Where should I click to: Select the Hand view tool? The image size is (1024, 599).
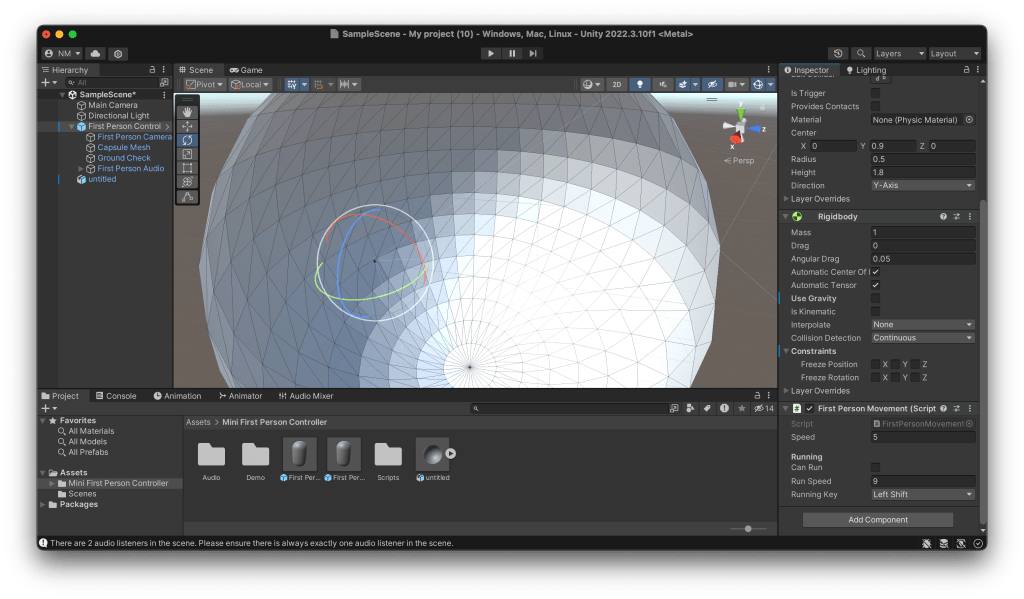(x=187, y=112)
